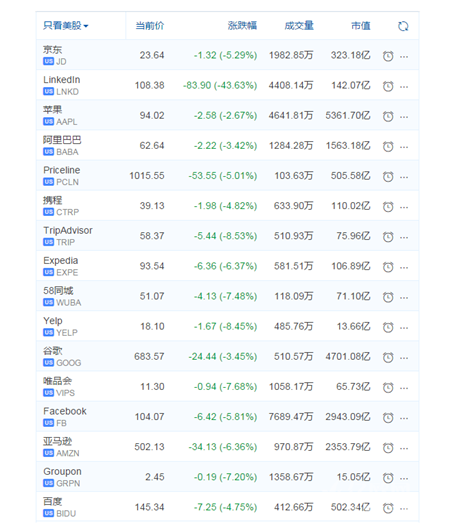Click alarm clock icon in AAPL row
450x528 pixels.
[x=388, y=116]
